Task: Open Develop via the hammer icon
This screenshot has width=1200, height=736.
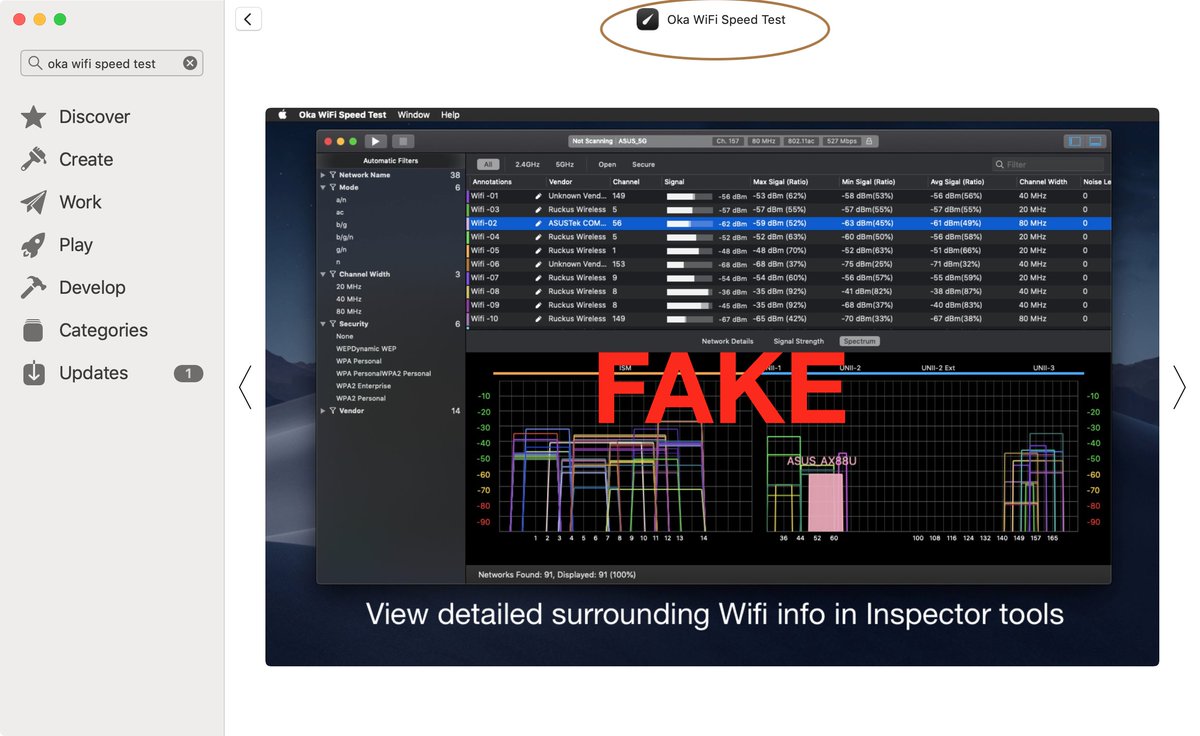Action: click(33, 287)
